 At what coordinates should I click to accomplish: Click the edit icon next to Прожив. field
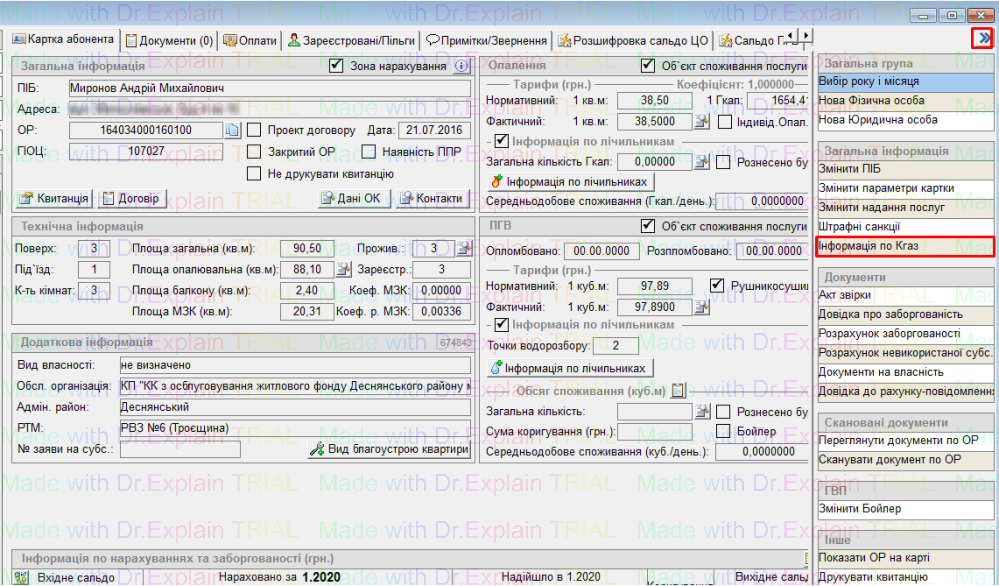[x=463, y=248]
